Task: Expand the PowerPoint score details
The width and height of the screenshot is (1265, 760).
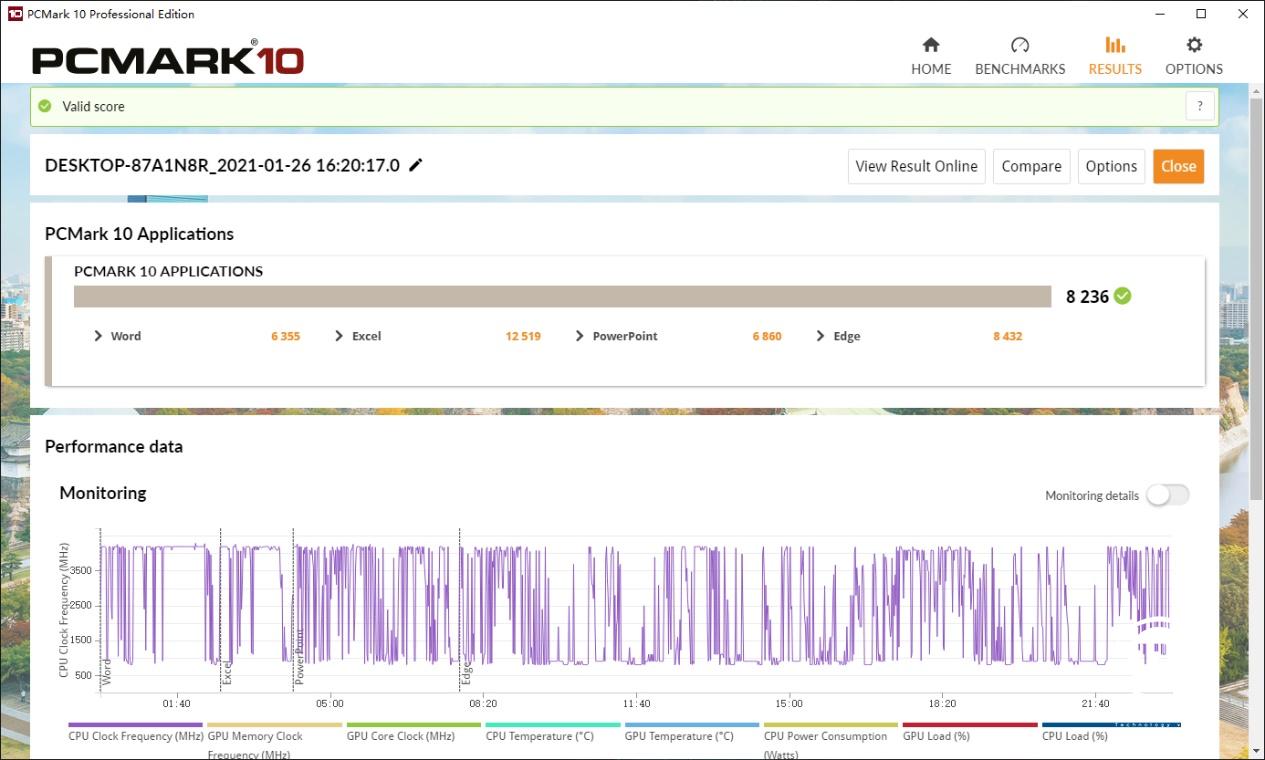Action: (580, 336)
